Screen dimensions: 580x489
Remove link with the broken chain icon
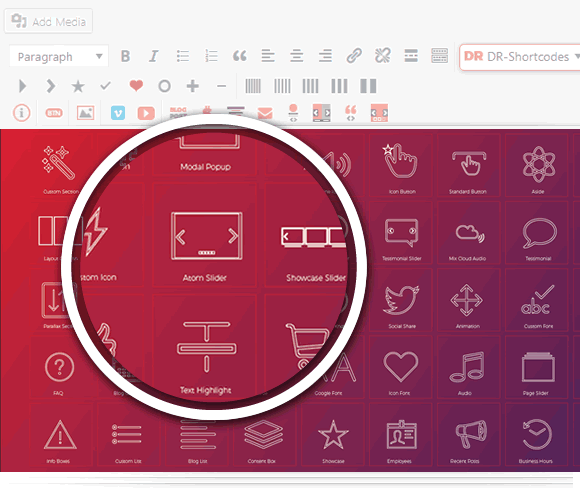[382, 56]
